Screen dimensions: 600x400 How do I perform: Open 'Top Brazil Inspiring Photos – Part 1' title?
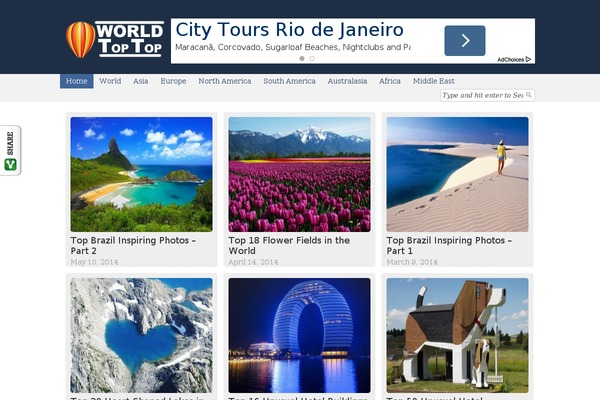(x=449, y=245)
